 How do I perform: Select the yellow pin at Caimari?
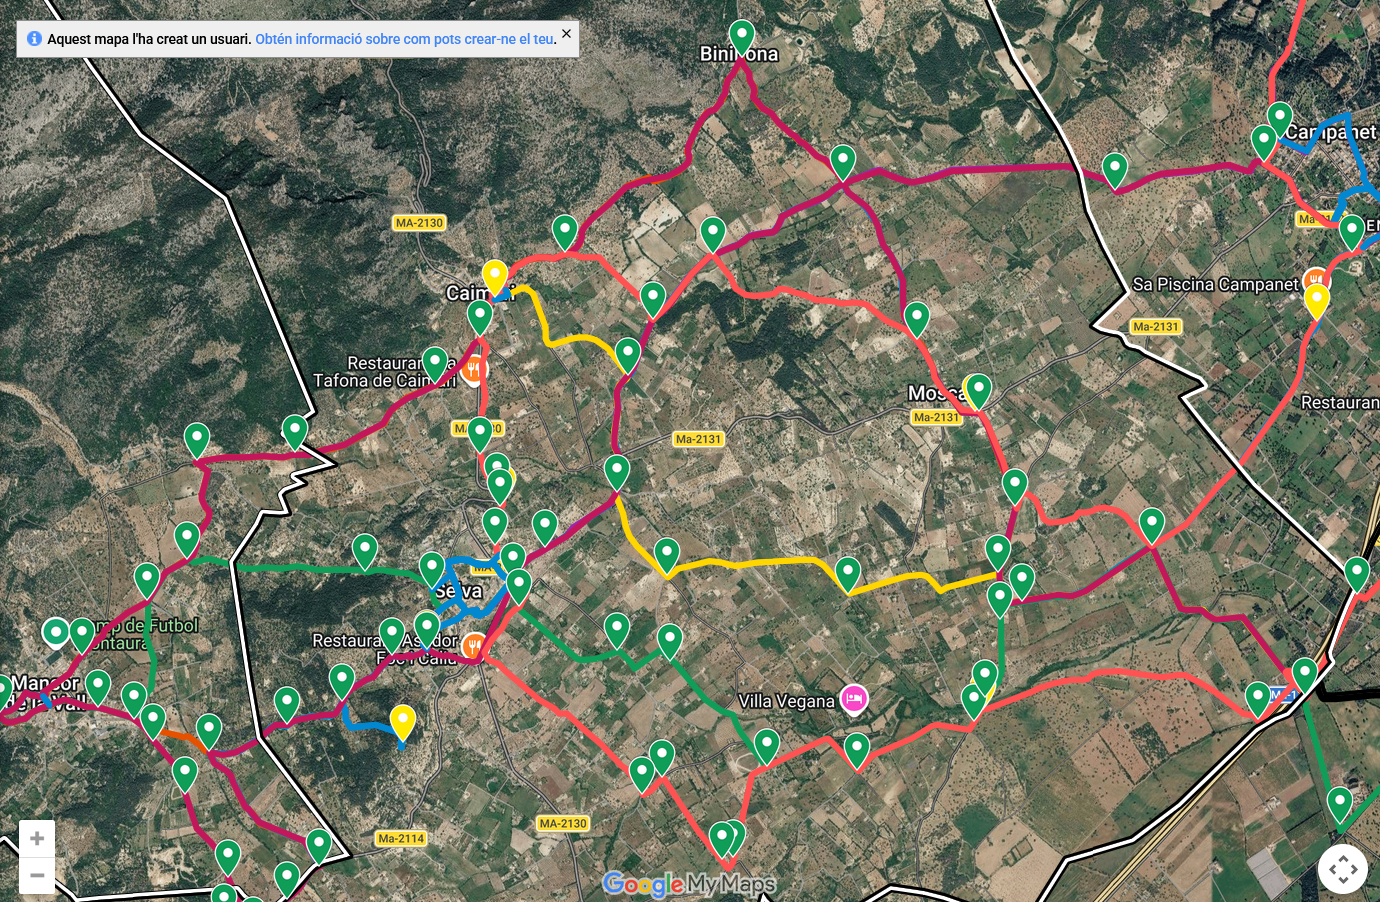pos(494,277)
